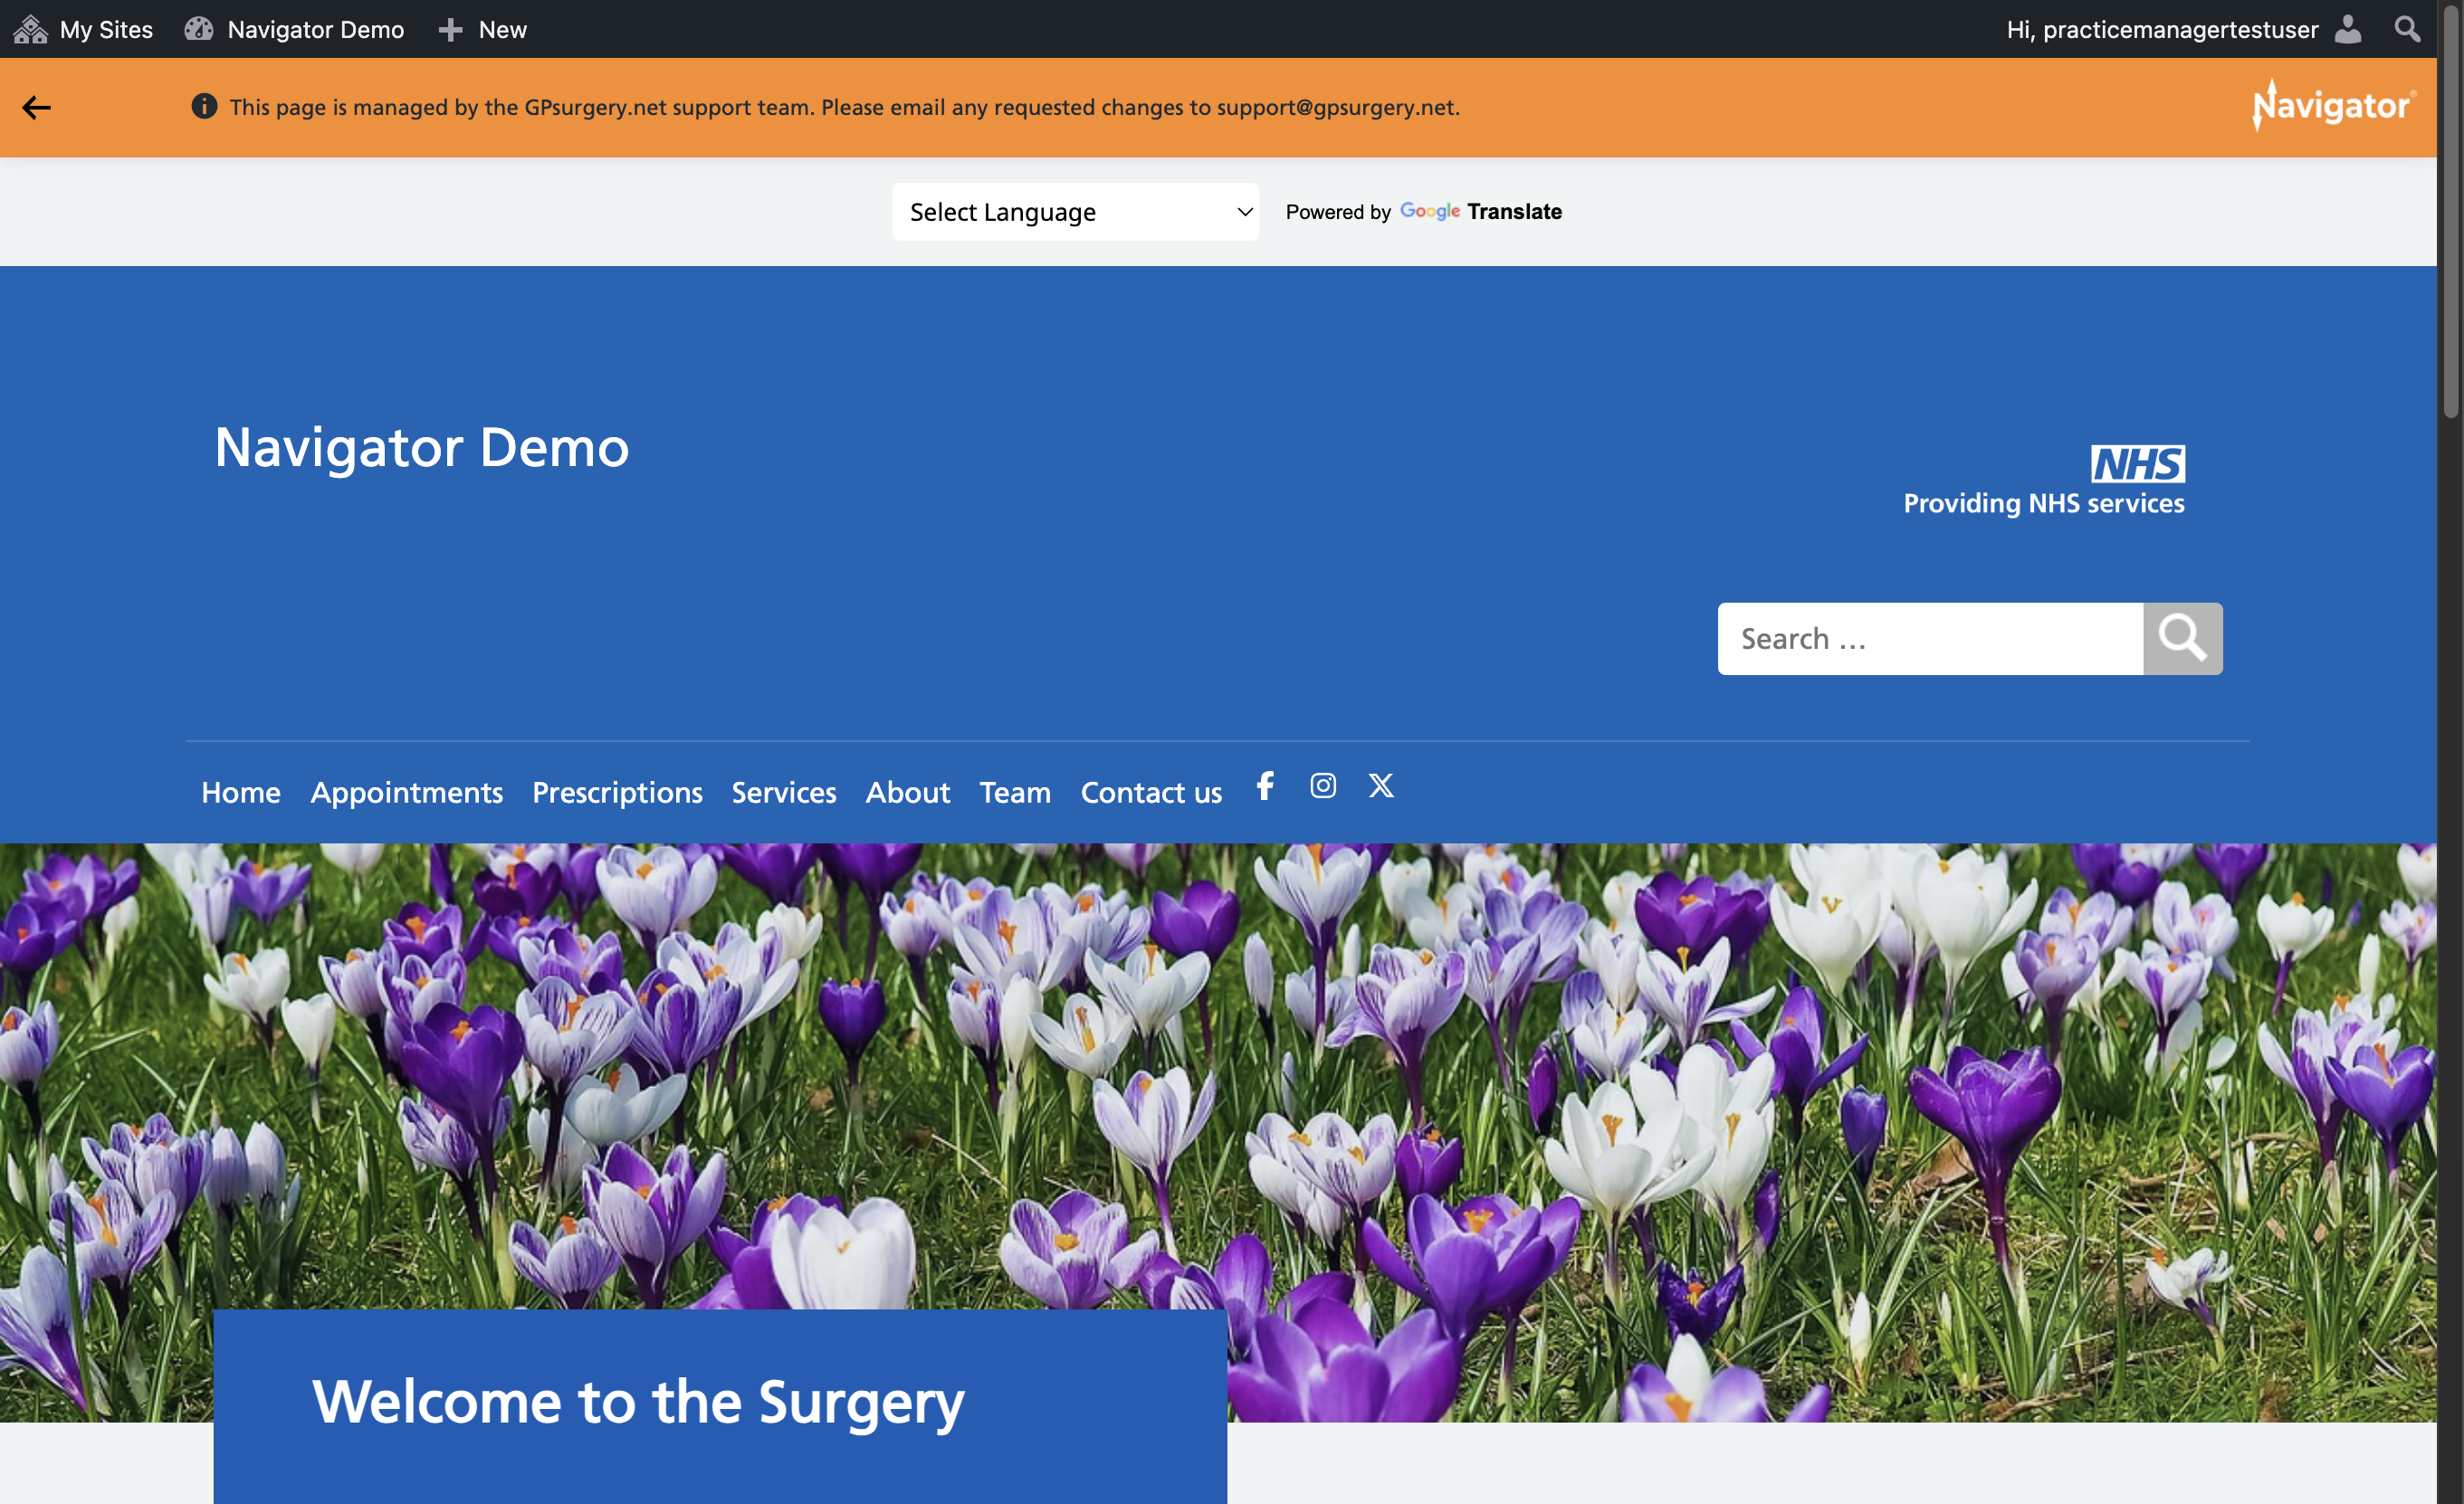Open the Services menu item
Screen dimensions: 2464x1504
(x=784, y=792)
